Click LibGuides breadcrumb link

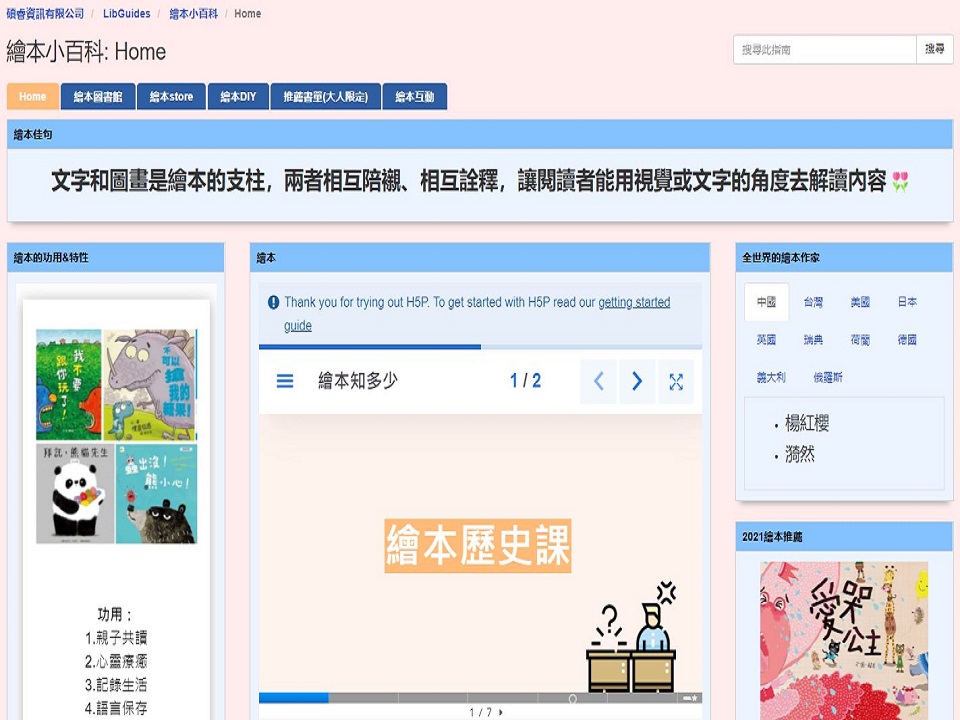127,13
